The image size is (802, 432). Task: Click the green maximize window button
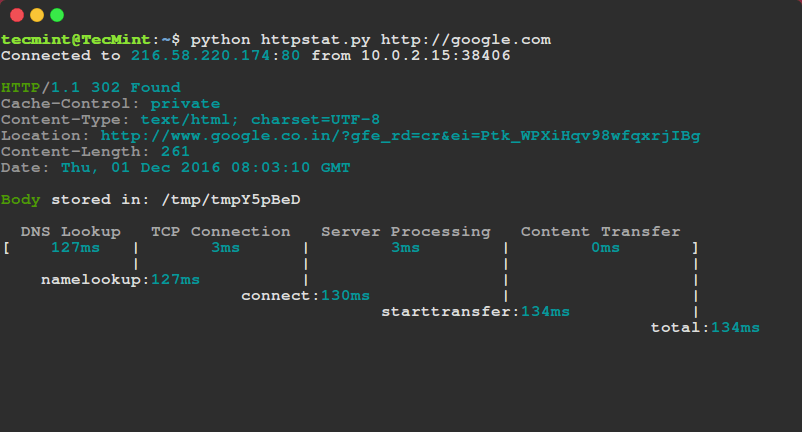(57, 15)
